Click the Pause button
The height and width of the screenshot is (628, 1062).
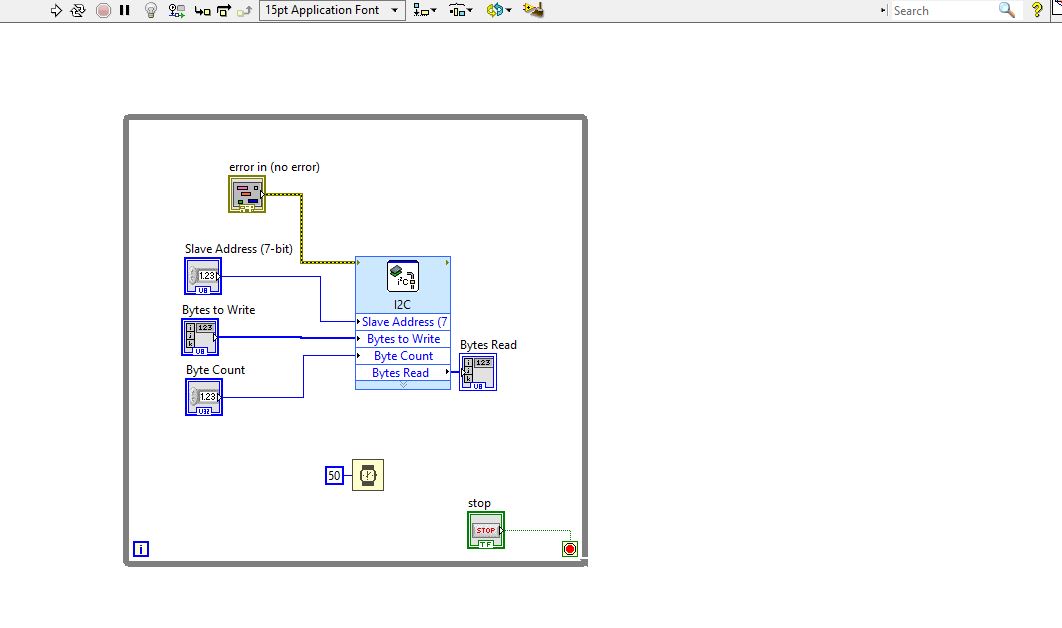(125, 10)
